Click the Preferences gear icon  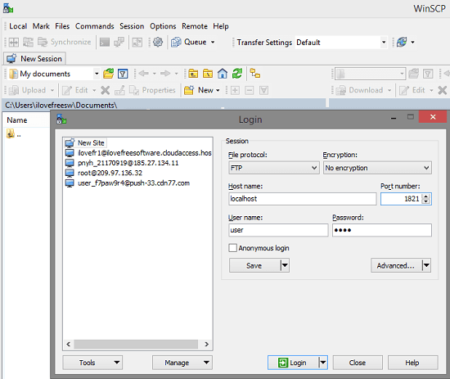tap(158, 42)
